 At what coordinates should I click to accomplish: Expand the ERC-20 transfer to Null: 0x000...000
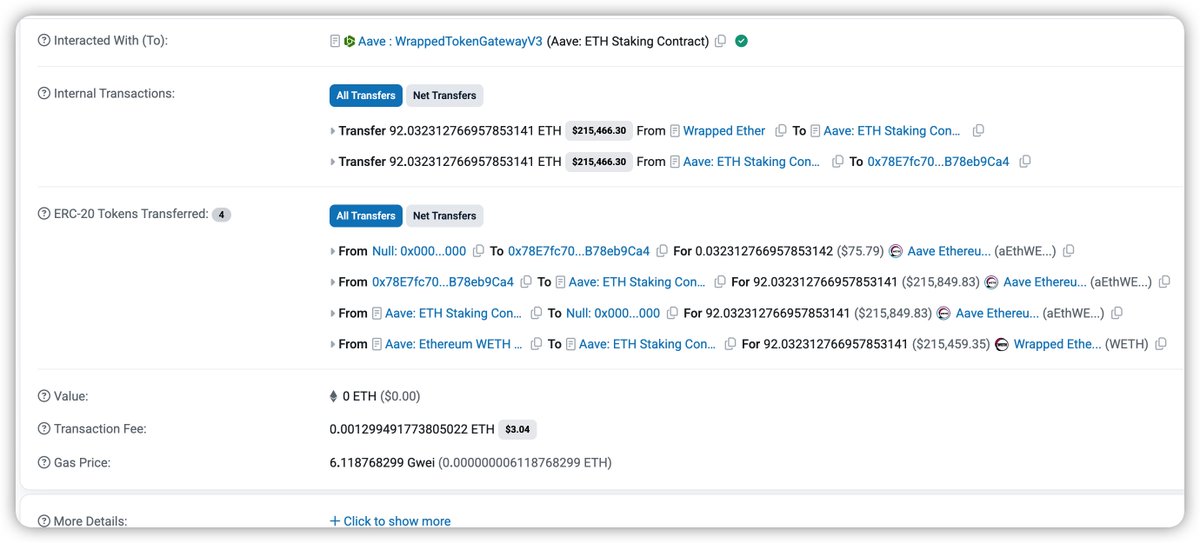click(333, 313)
